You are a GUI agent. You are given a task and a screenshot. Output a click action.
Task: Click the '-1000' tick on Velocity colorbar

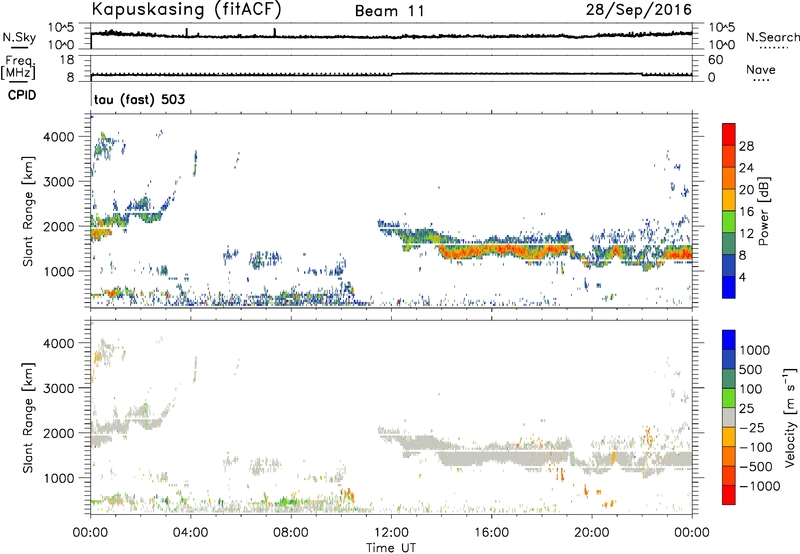click(759, 486)
